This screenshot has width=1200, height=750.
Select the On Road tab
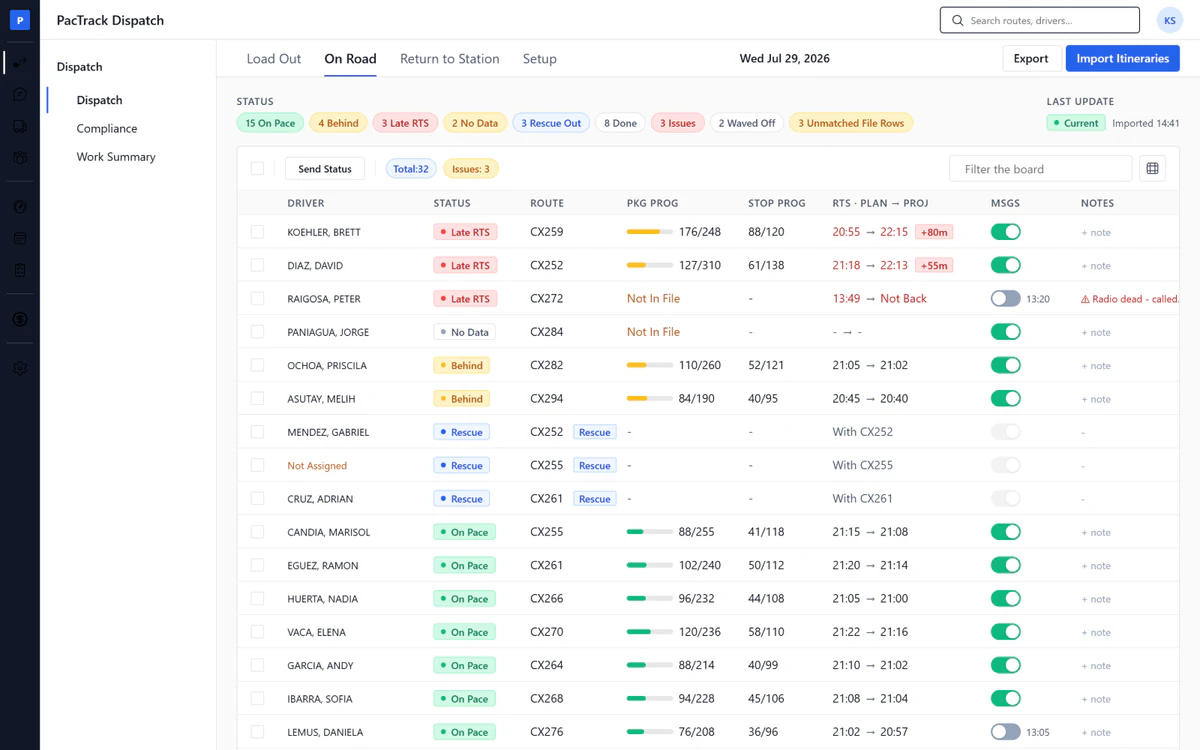(350, 59)
